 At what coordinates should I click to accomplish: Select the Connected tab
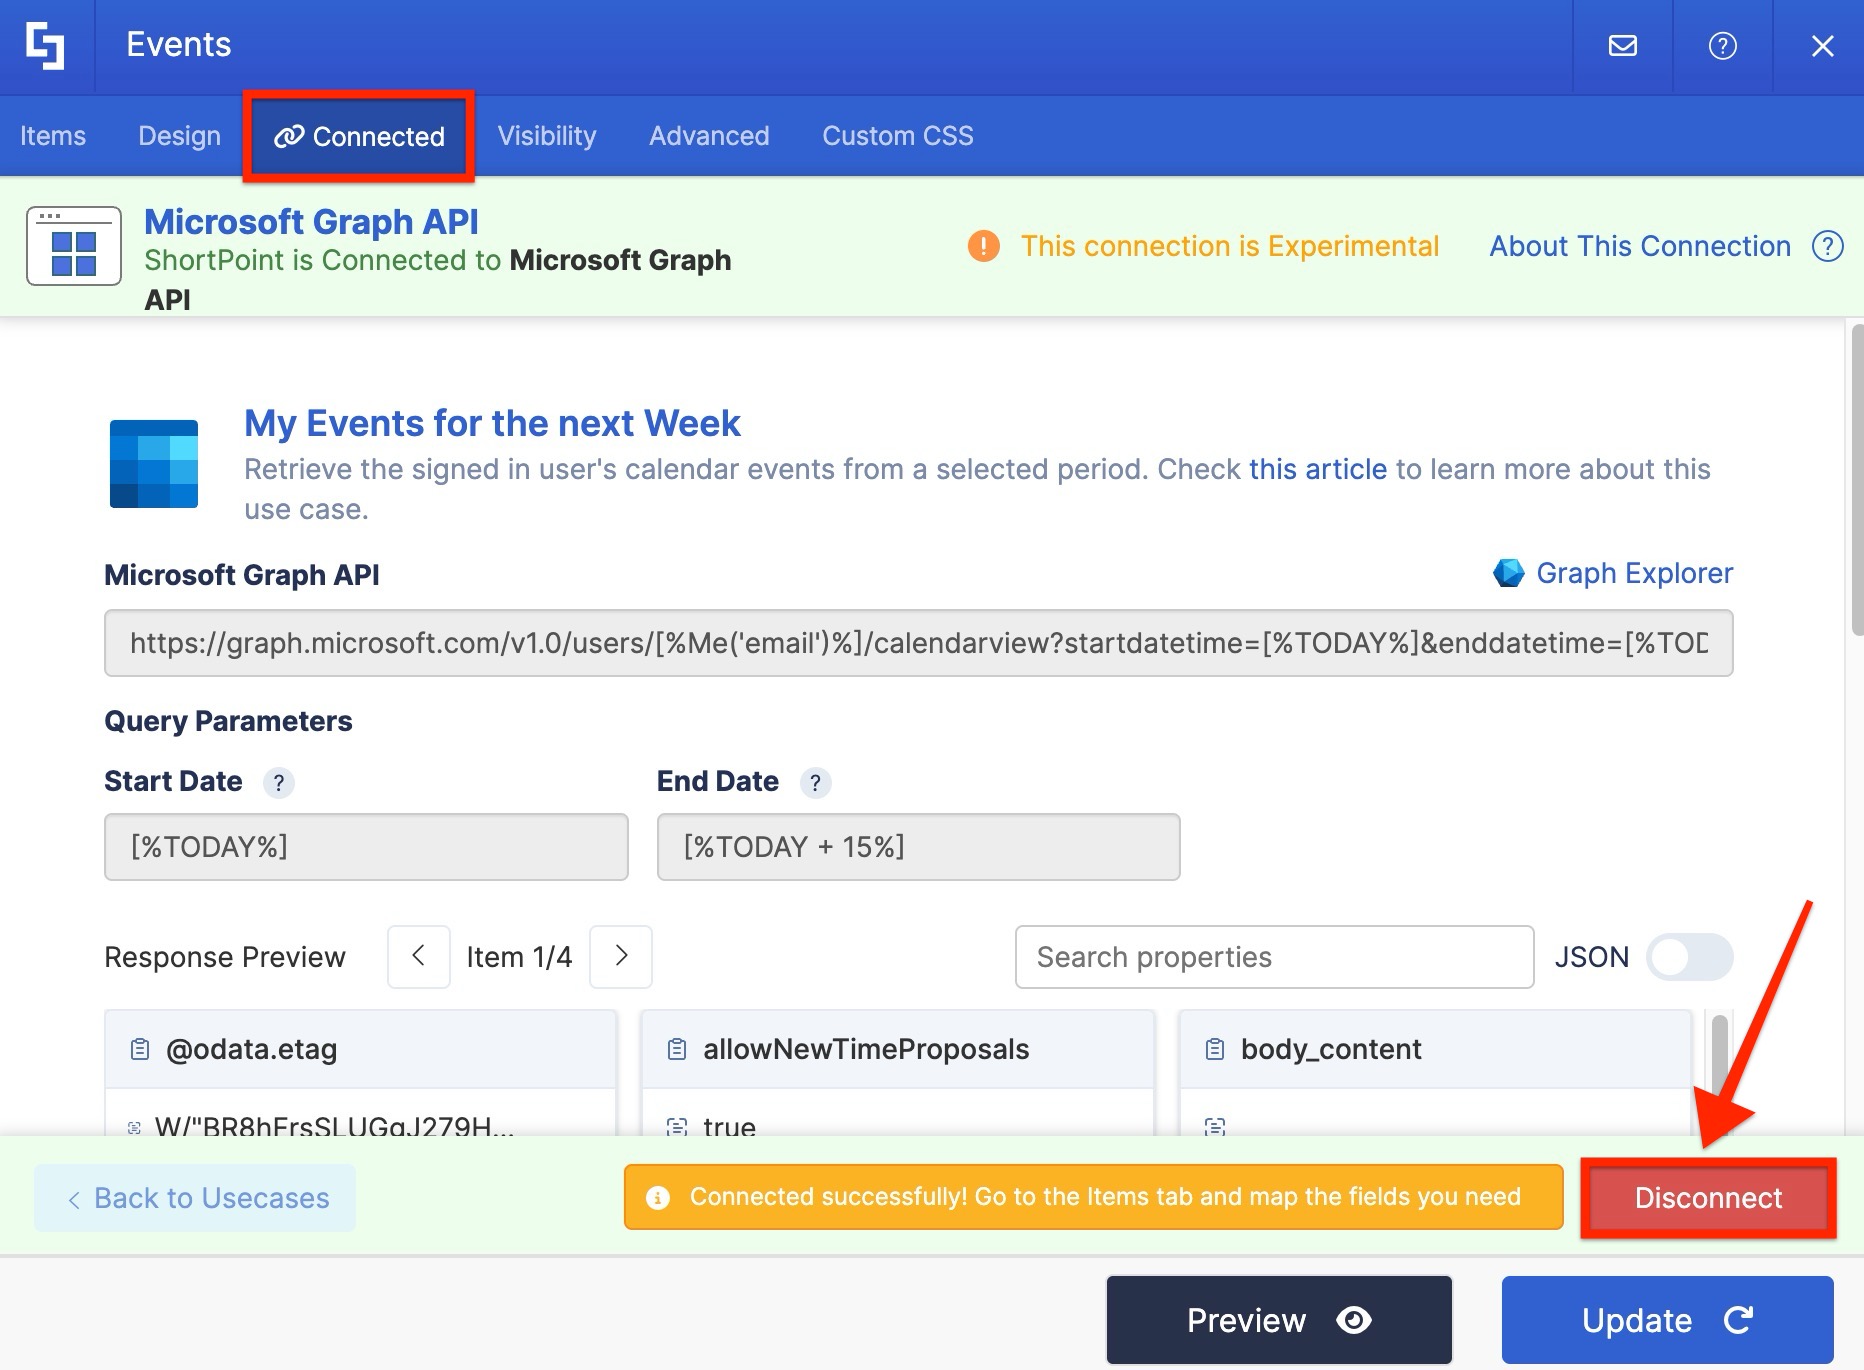click(x=359, y=137)
